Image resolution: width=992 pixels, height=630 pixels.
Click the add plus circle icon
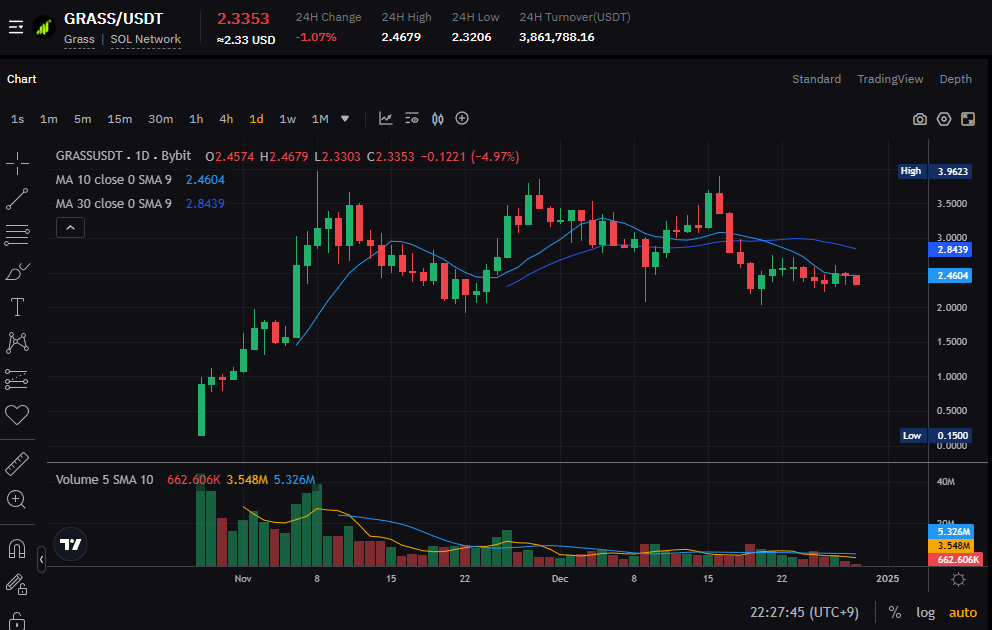(462, 118)
